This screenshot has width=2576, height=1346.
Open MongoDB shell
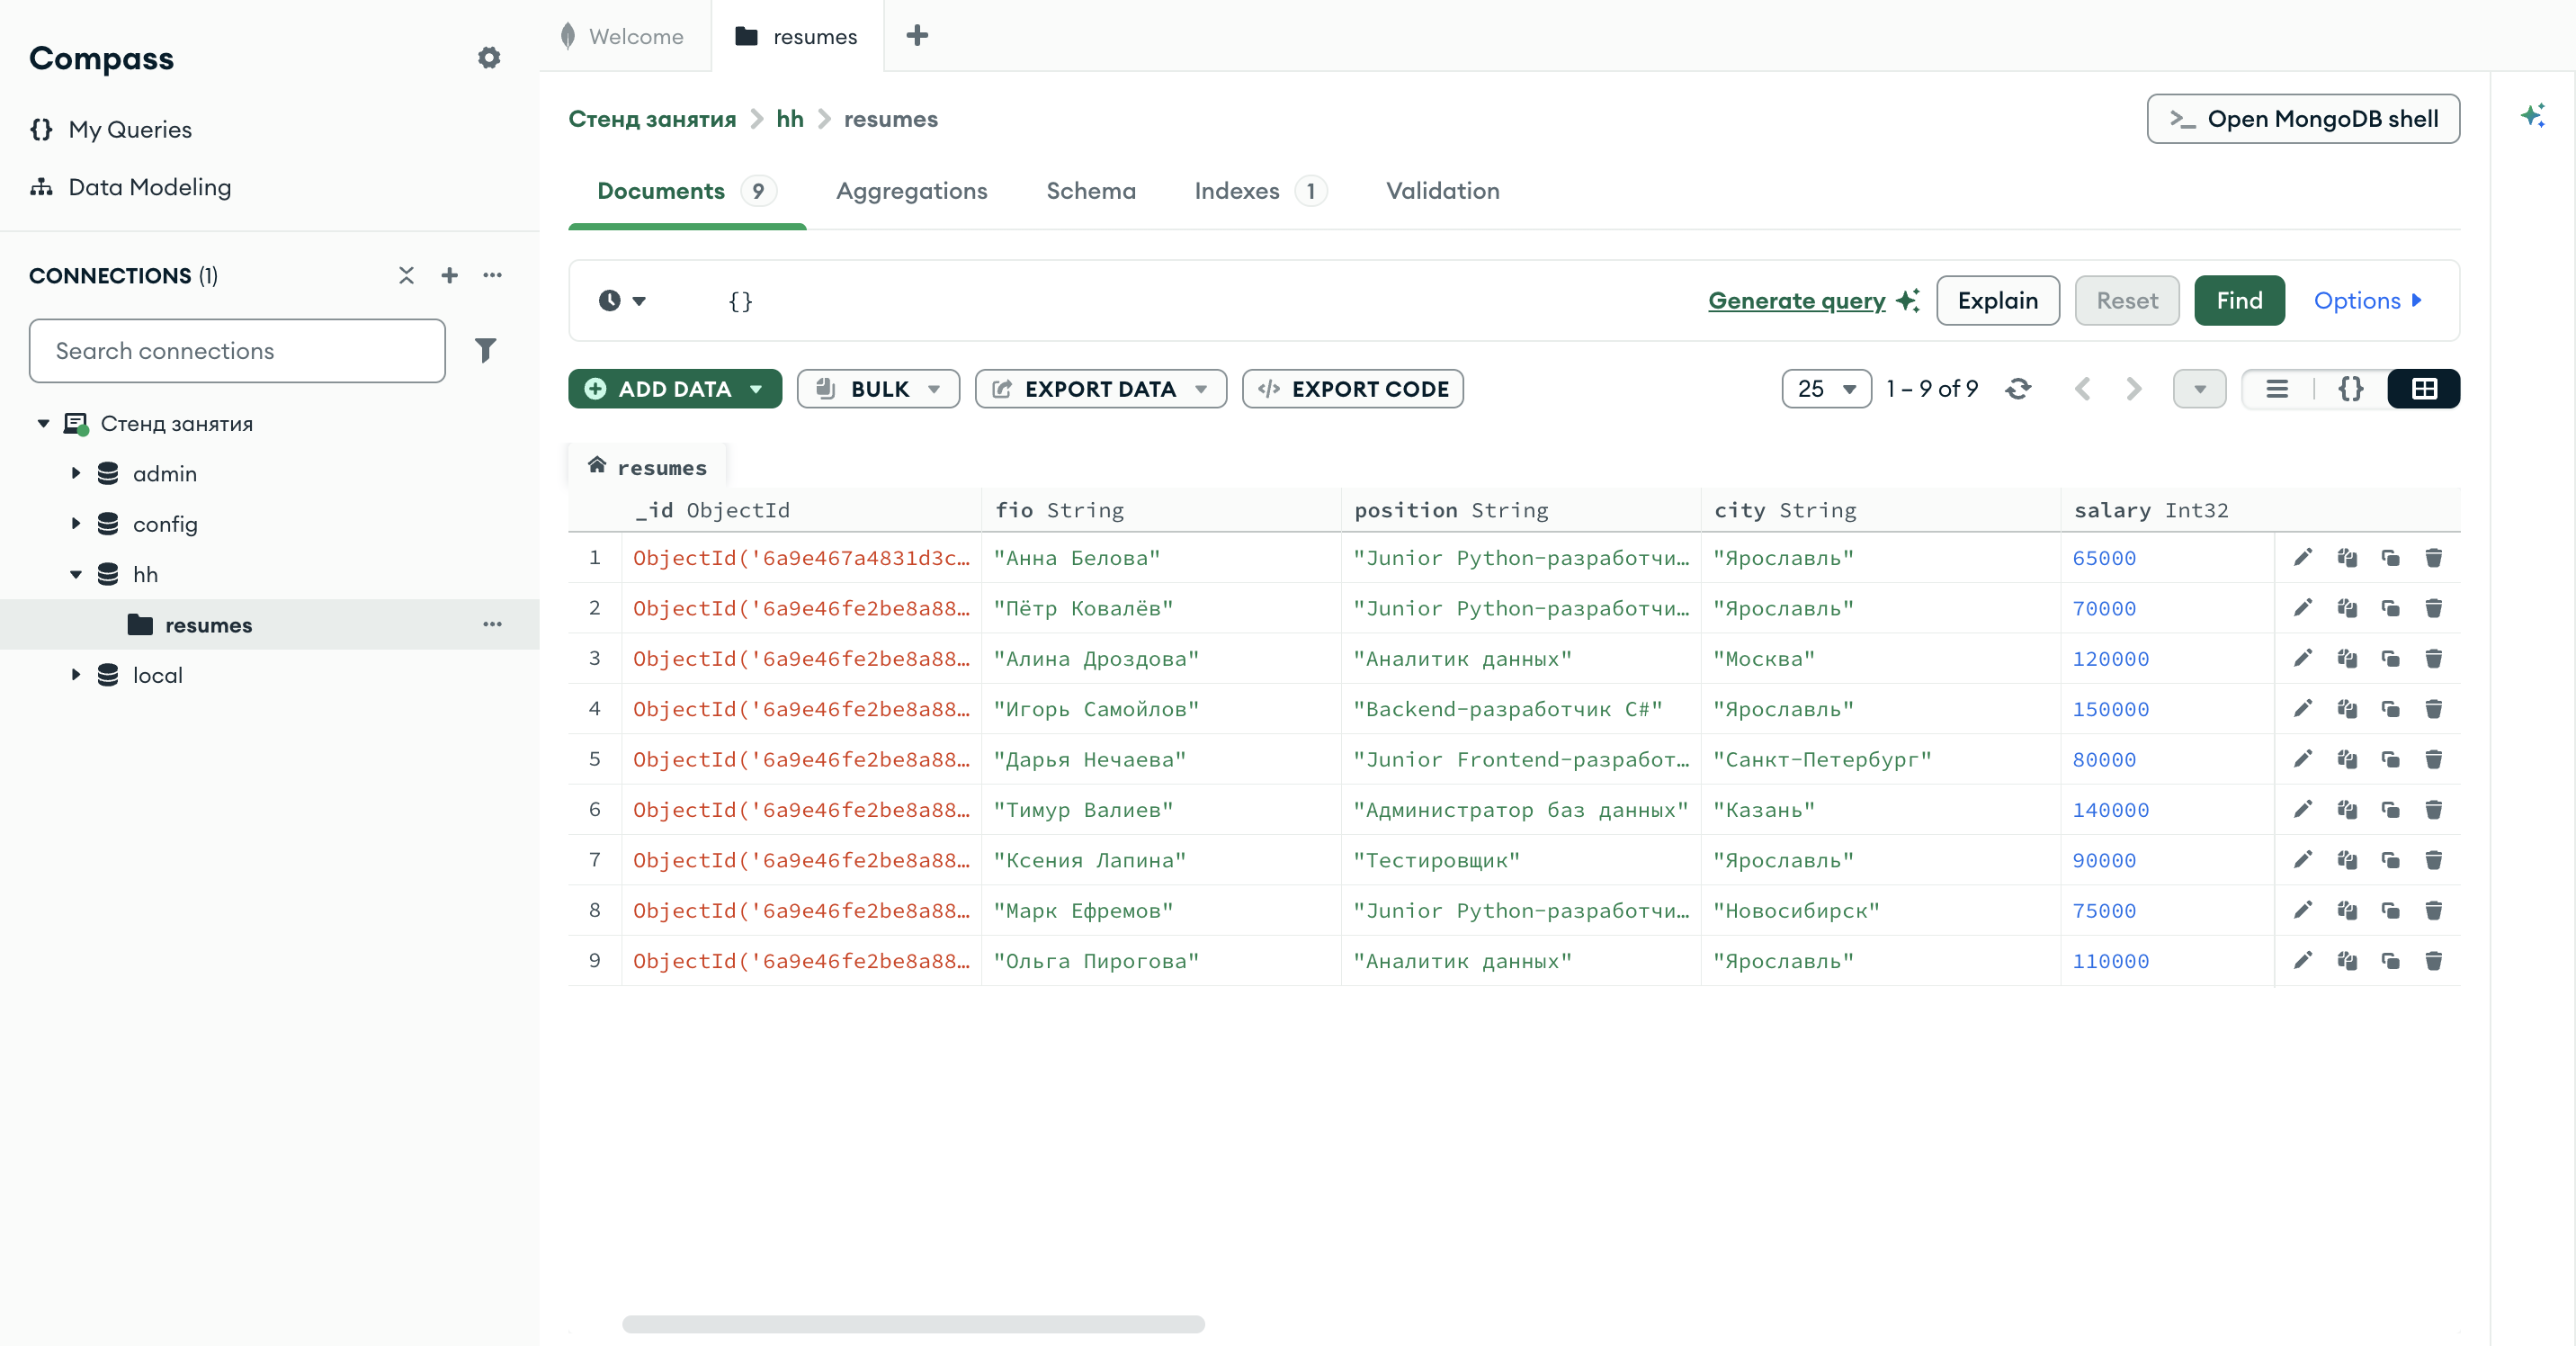pyautogui.click(x=2303, y=119)
